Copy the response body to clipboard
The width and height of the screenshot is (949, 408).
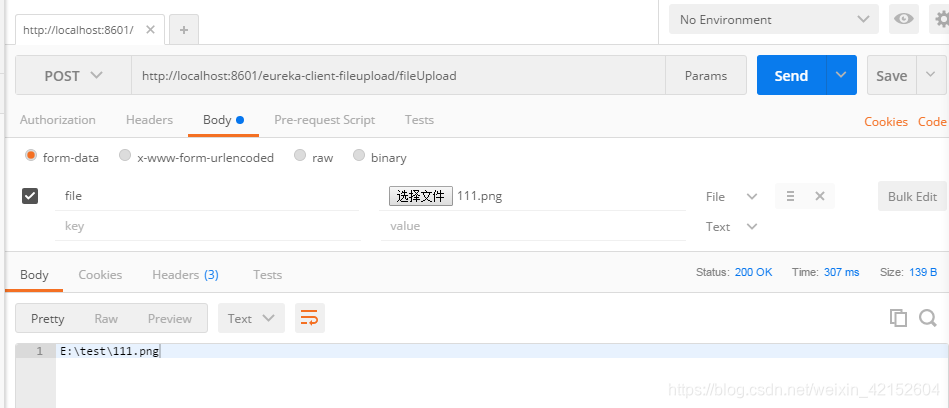(x=898, y=318)
